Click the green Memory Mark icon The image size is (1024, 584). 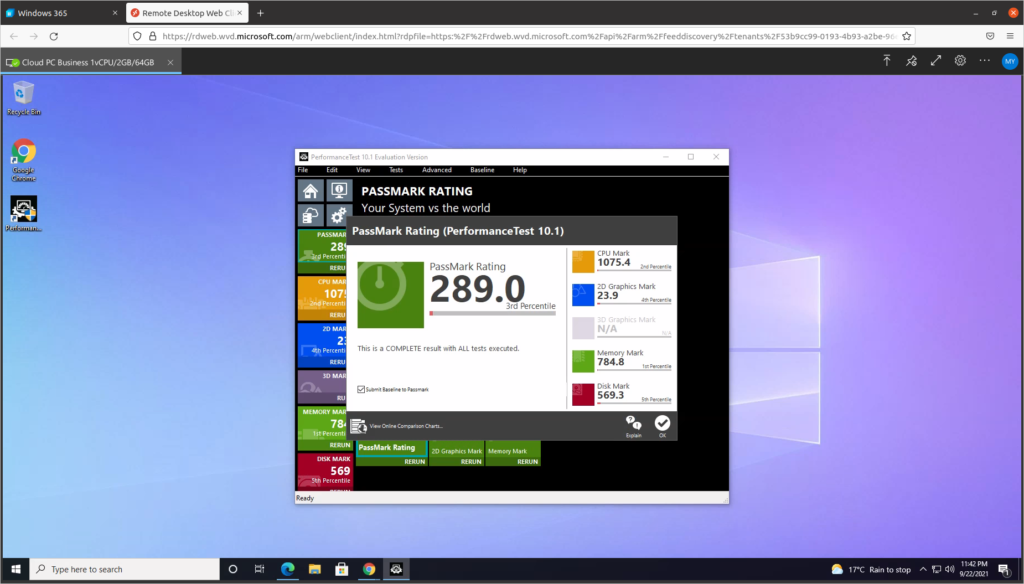point(583,361)
